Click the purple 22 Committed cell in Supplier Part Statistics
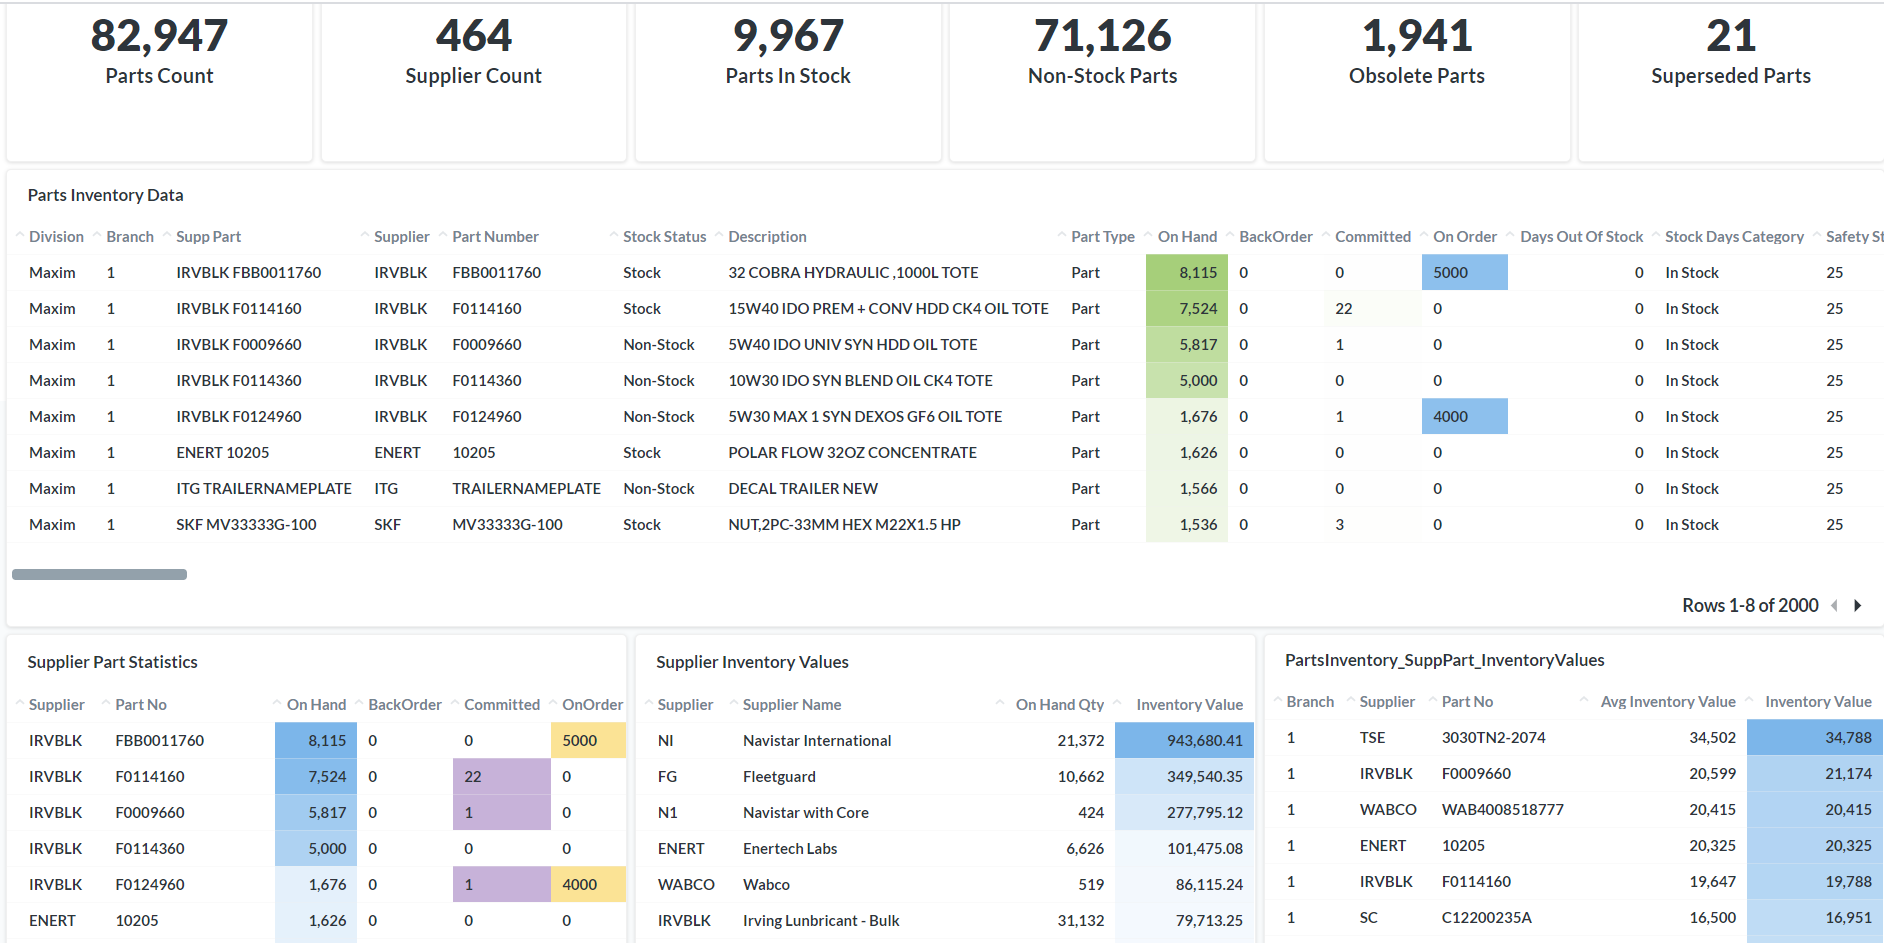This screenshot has height=943, width=1884. point(501,777)
